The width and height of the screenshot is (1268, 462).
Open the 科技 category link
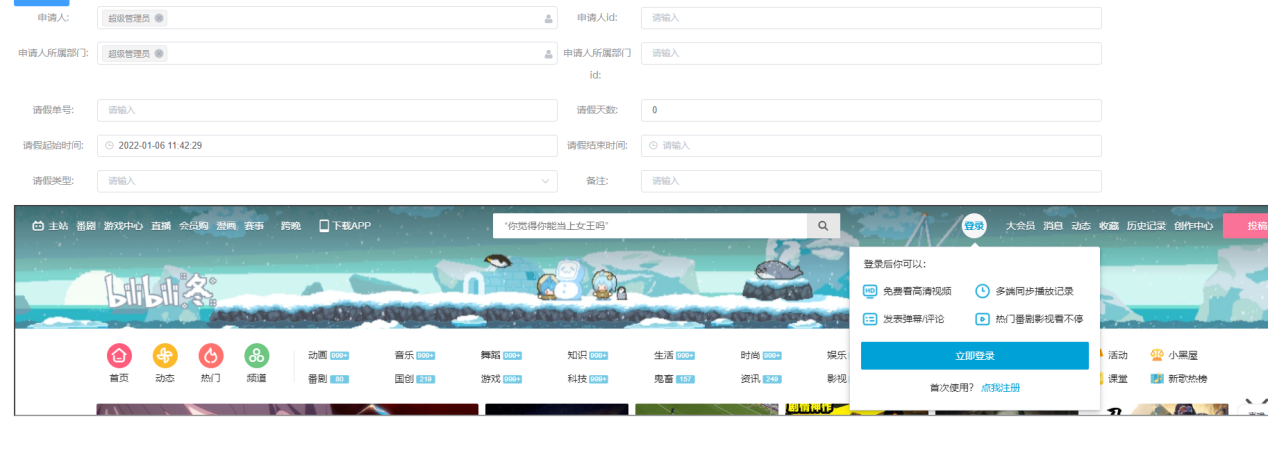coord(577,379)
